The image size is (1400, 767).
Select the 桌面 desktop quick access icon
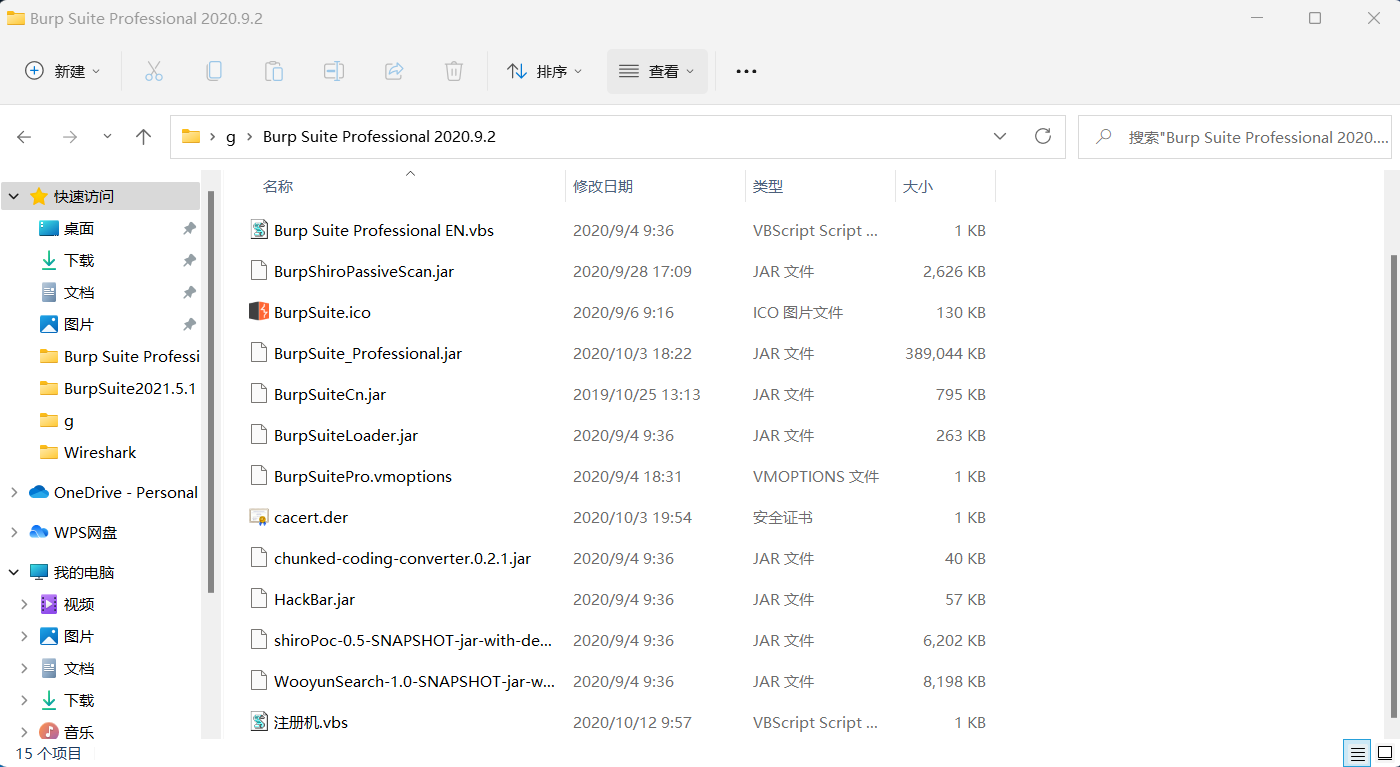pyautogui.click(x=49, y=228)
